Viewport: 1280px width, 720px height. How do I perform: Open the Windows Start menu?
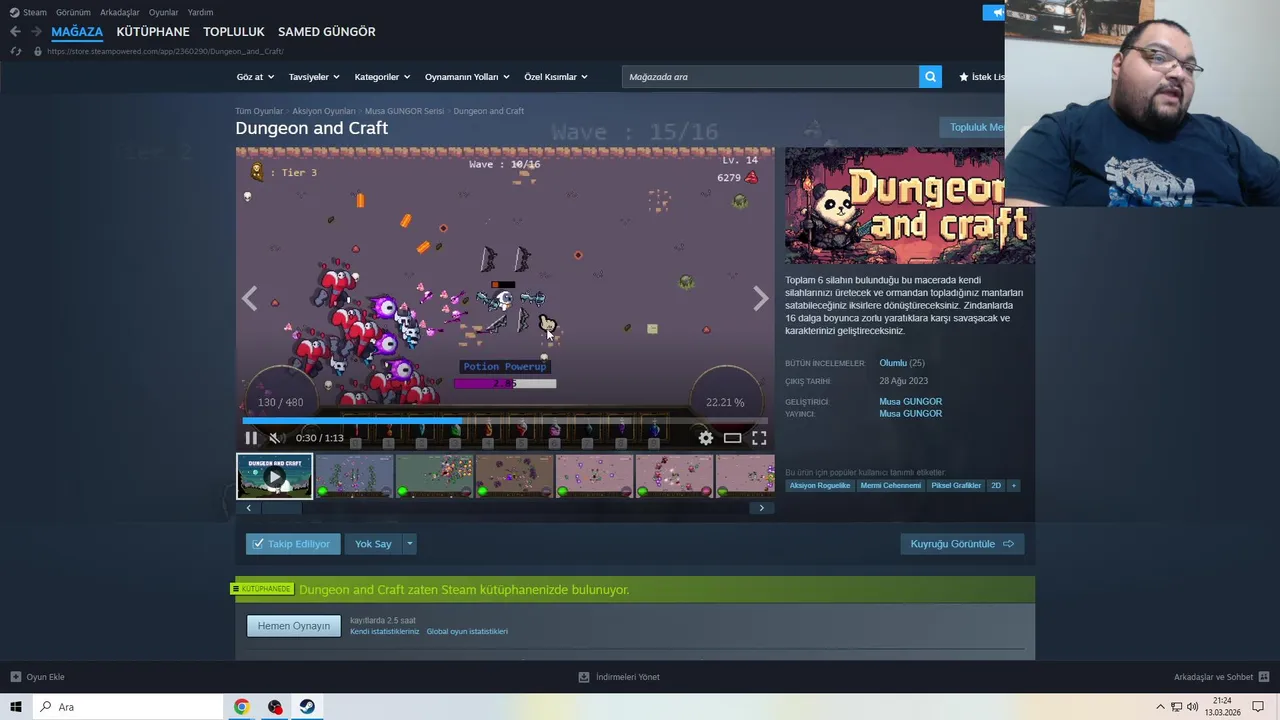pos(16,707)
